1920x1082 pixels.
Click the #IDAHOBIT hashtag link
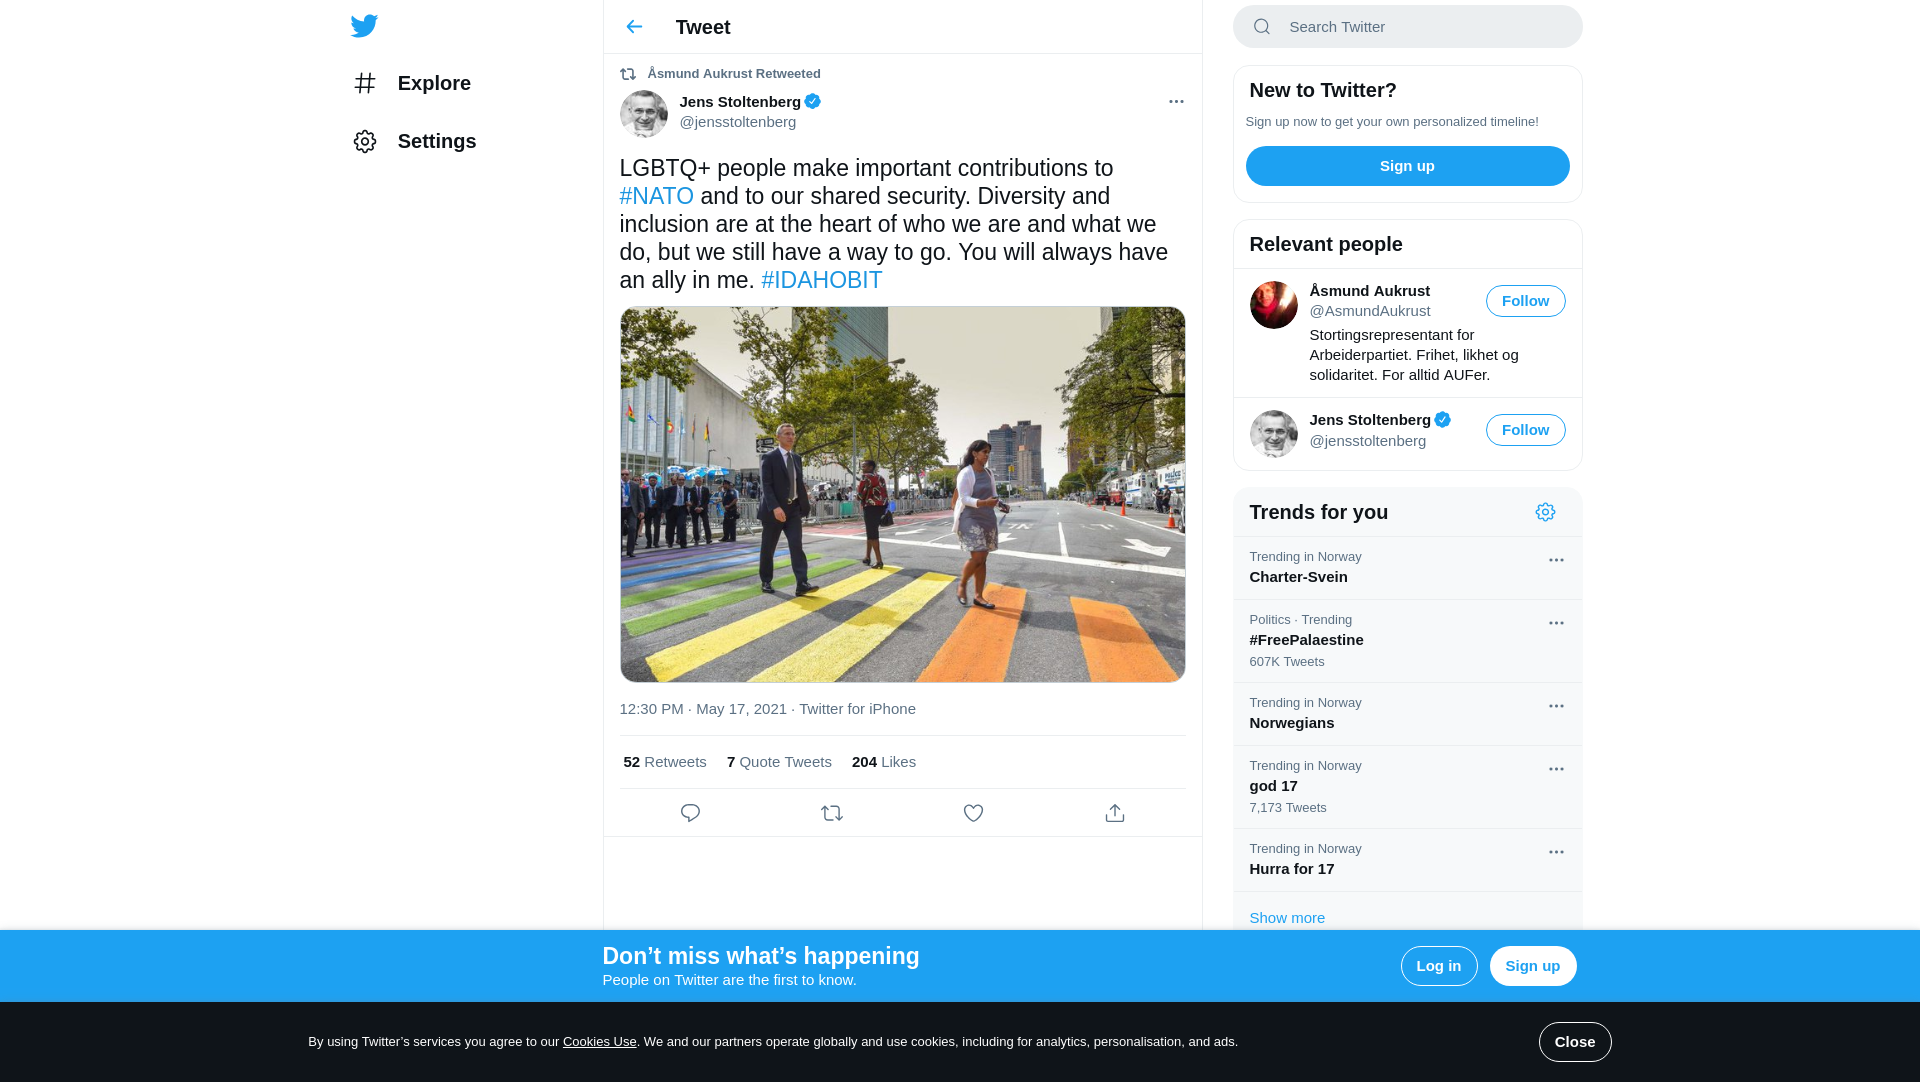[821, 280]
